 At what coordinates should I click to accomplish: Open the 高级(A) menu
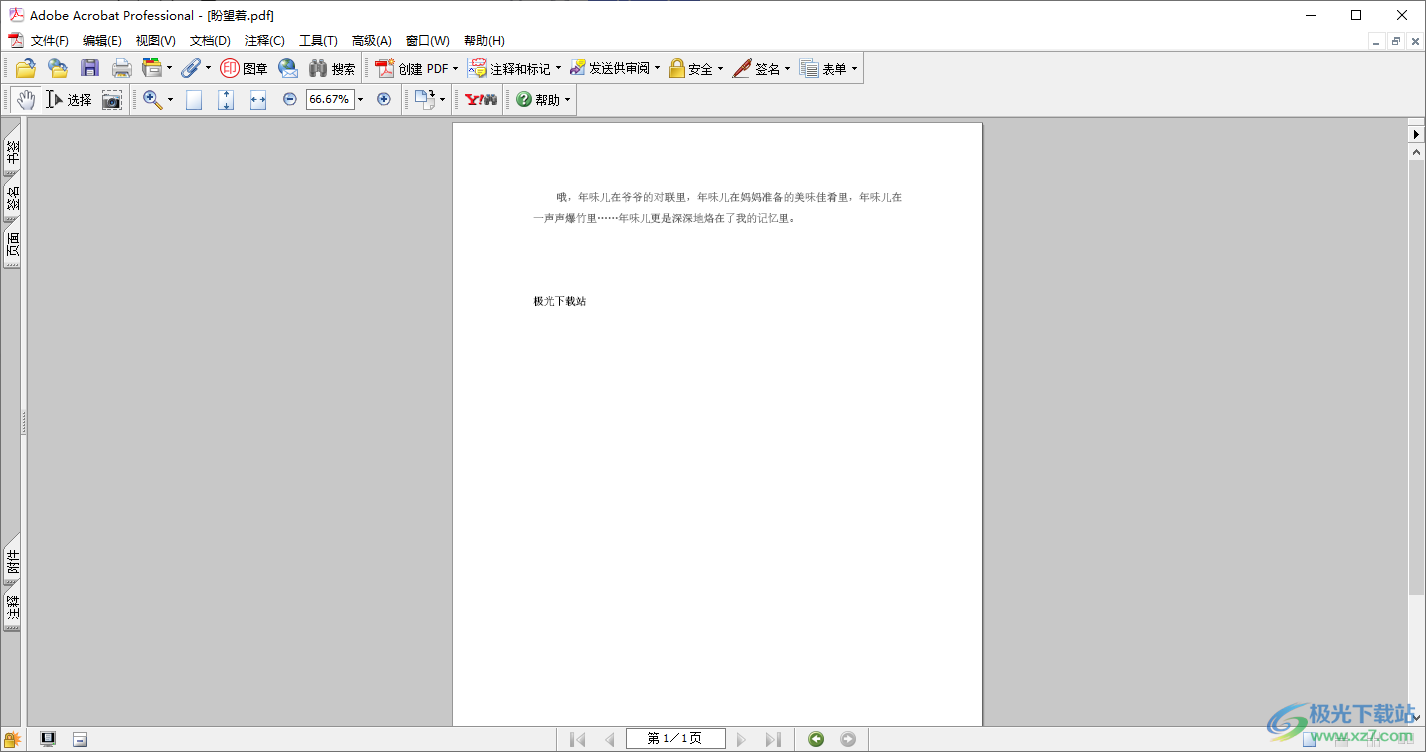pyautogui.click(x=371, y=41)
